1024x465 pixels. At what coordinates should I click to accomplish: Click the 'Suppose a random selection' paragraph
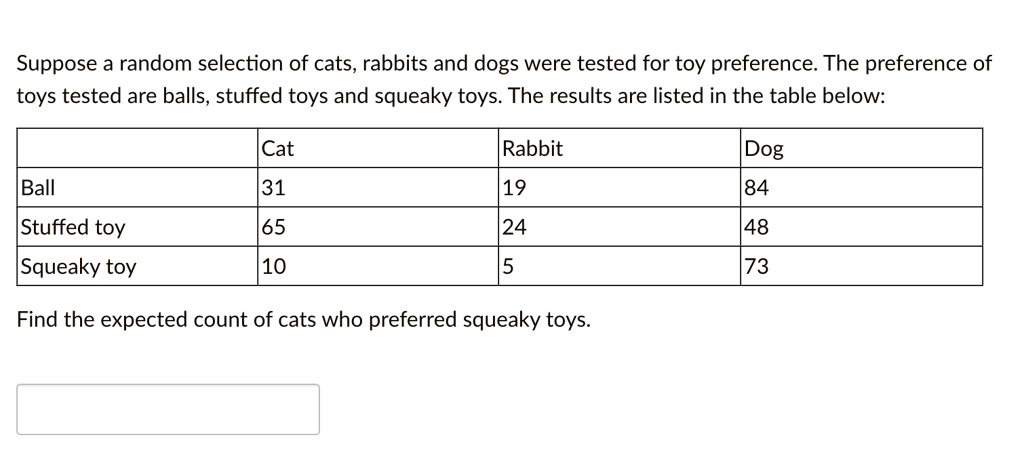coord(504,80)
